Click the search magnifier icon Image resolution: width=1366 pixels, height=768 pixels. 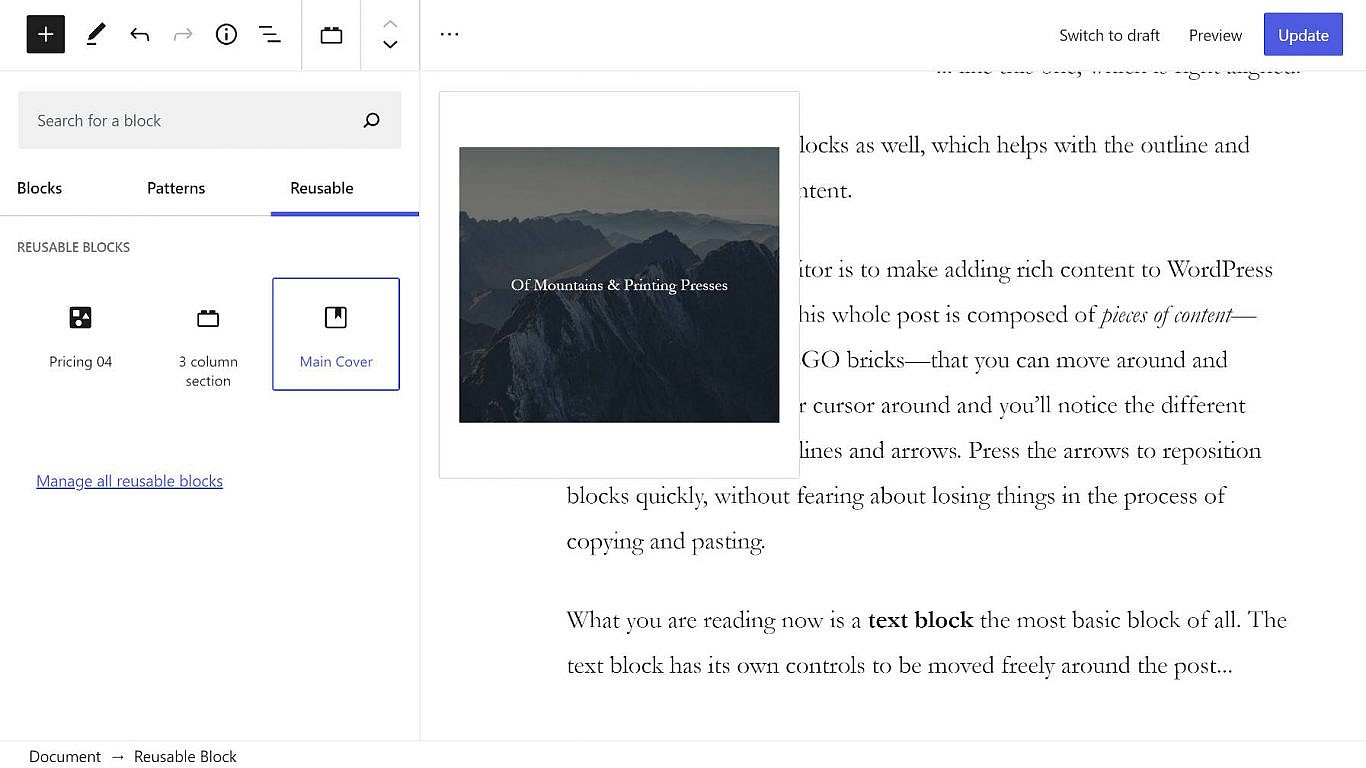[x=371, y=120]
